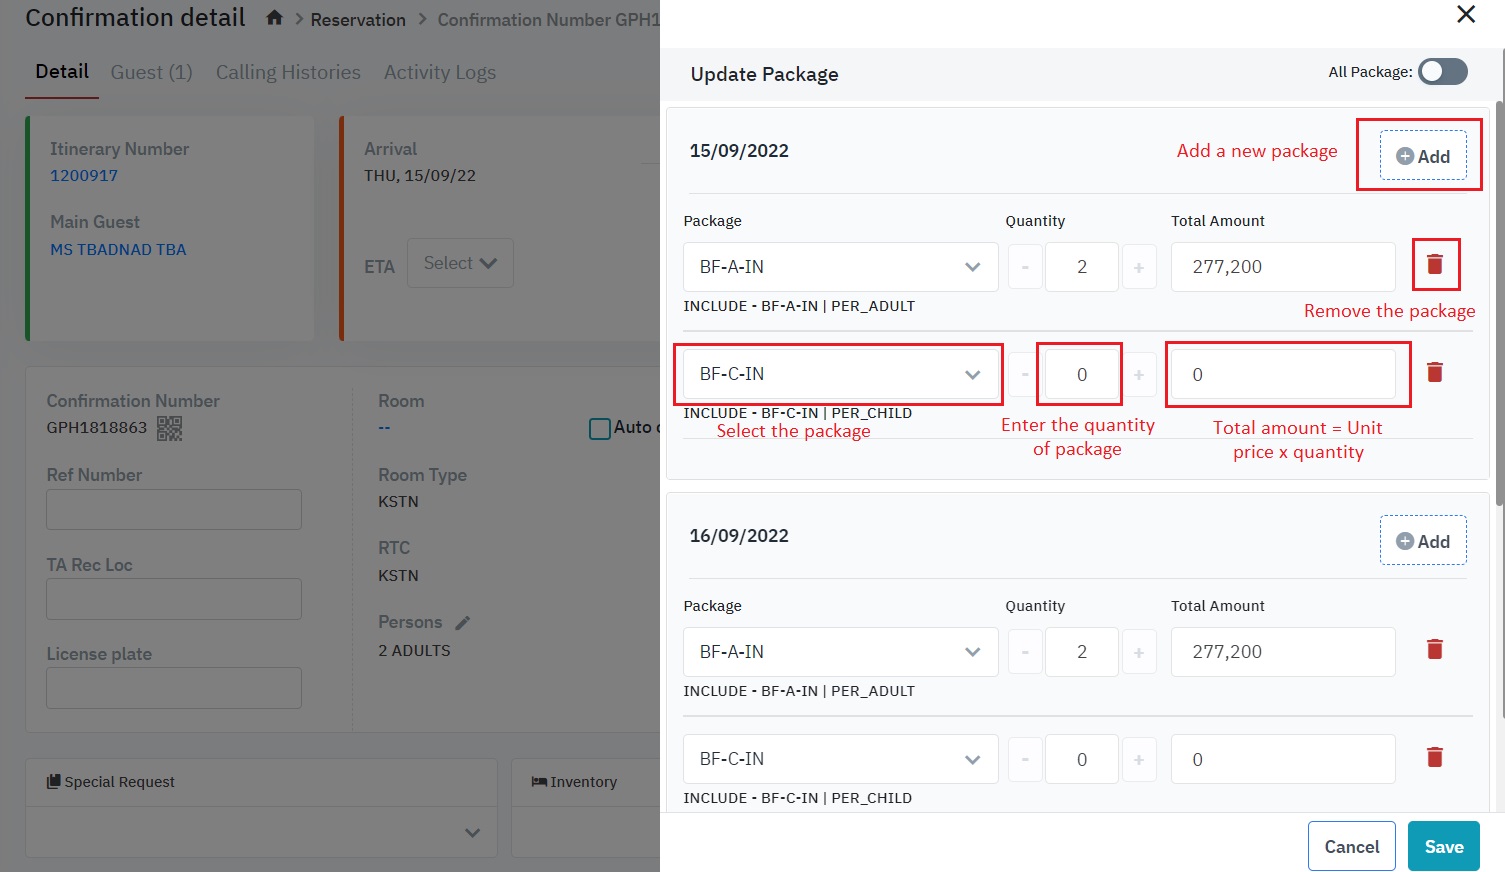This screenshot has width=1505, height=872.
Task: Increase quantity of BF-A-IN on 15/09/2022
Action: tap(1138, 267)
